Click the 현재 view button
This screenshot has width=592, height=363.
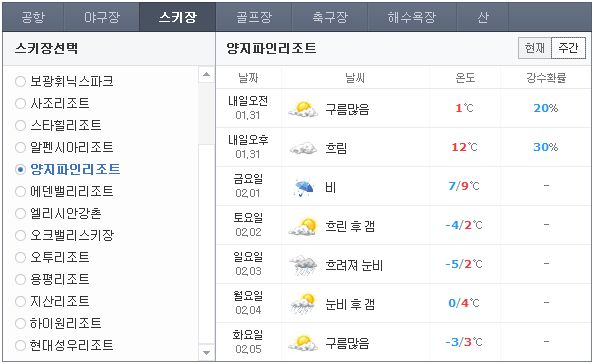click(535, 48)
